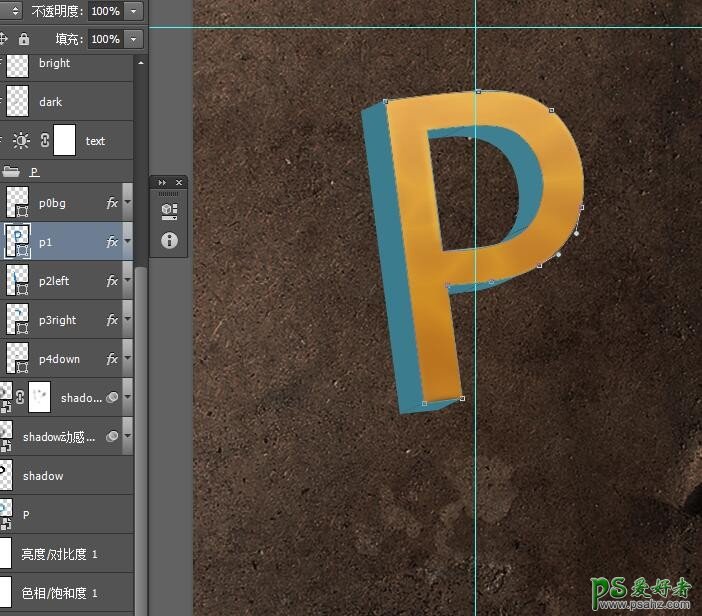Click the P group folder icon
The width and height of the screenshot is (702, 616).
point(12,172)
